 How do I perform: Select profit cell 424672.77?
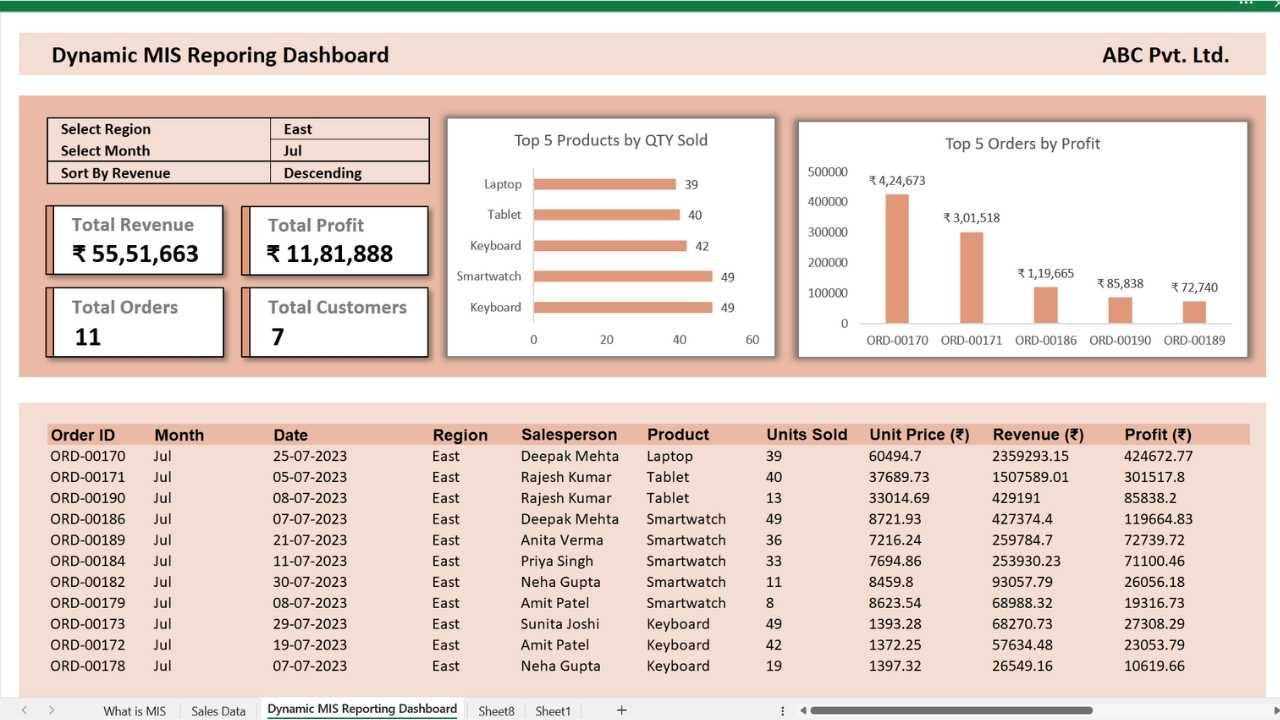click(x=1159, y=456)
